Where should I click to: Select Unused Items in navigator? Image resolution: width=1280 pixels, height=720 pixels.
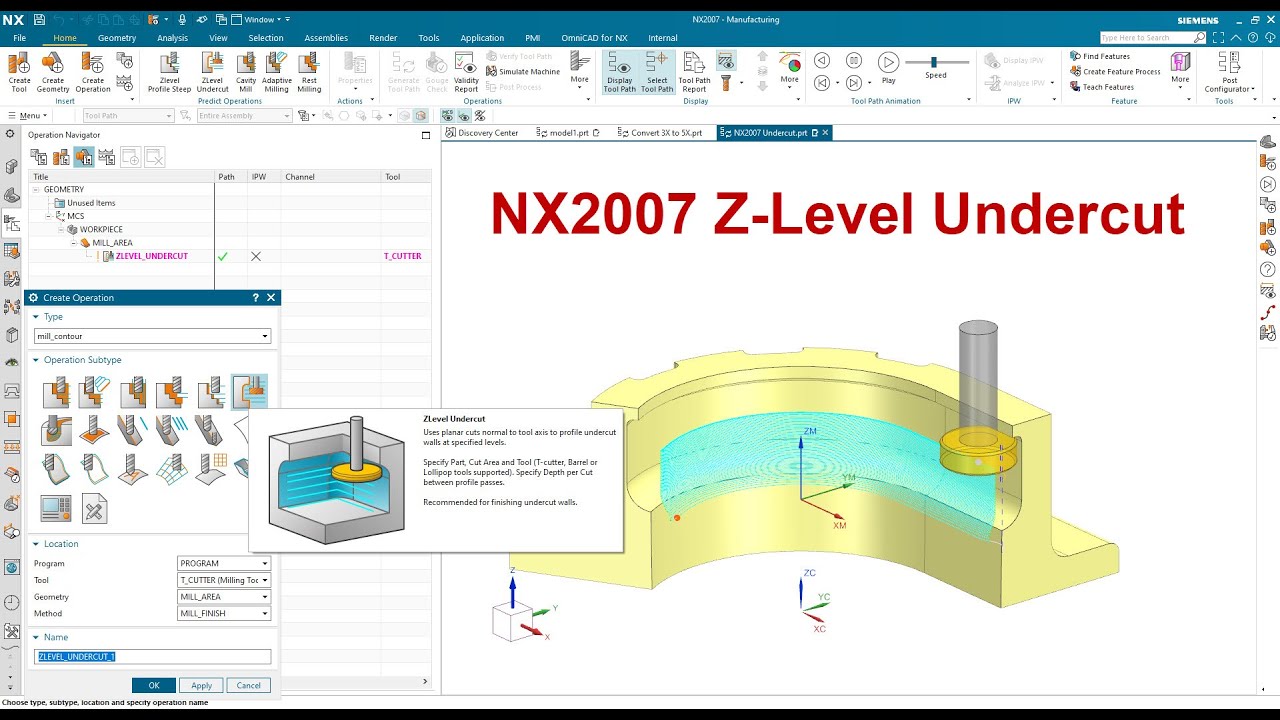click(91, 203)
